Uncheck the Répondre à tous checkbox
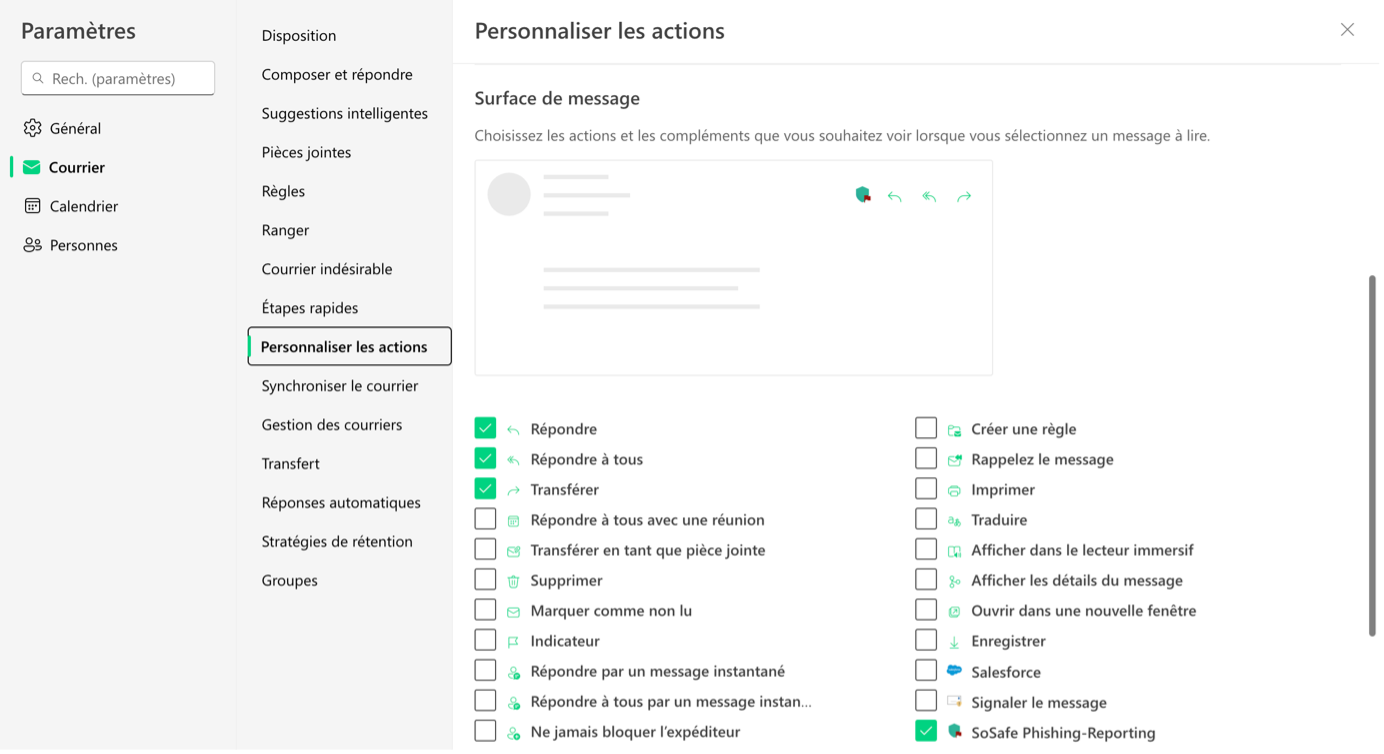 point(485,459)
